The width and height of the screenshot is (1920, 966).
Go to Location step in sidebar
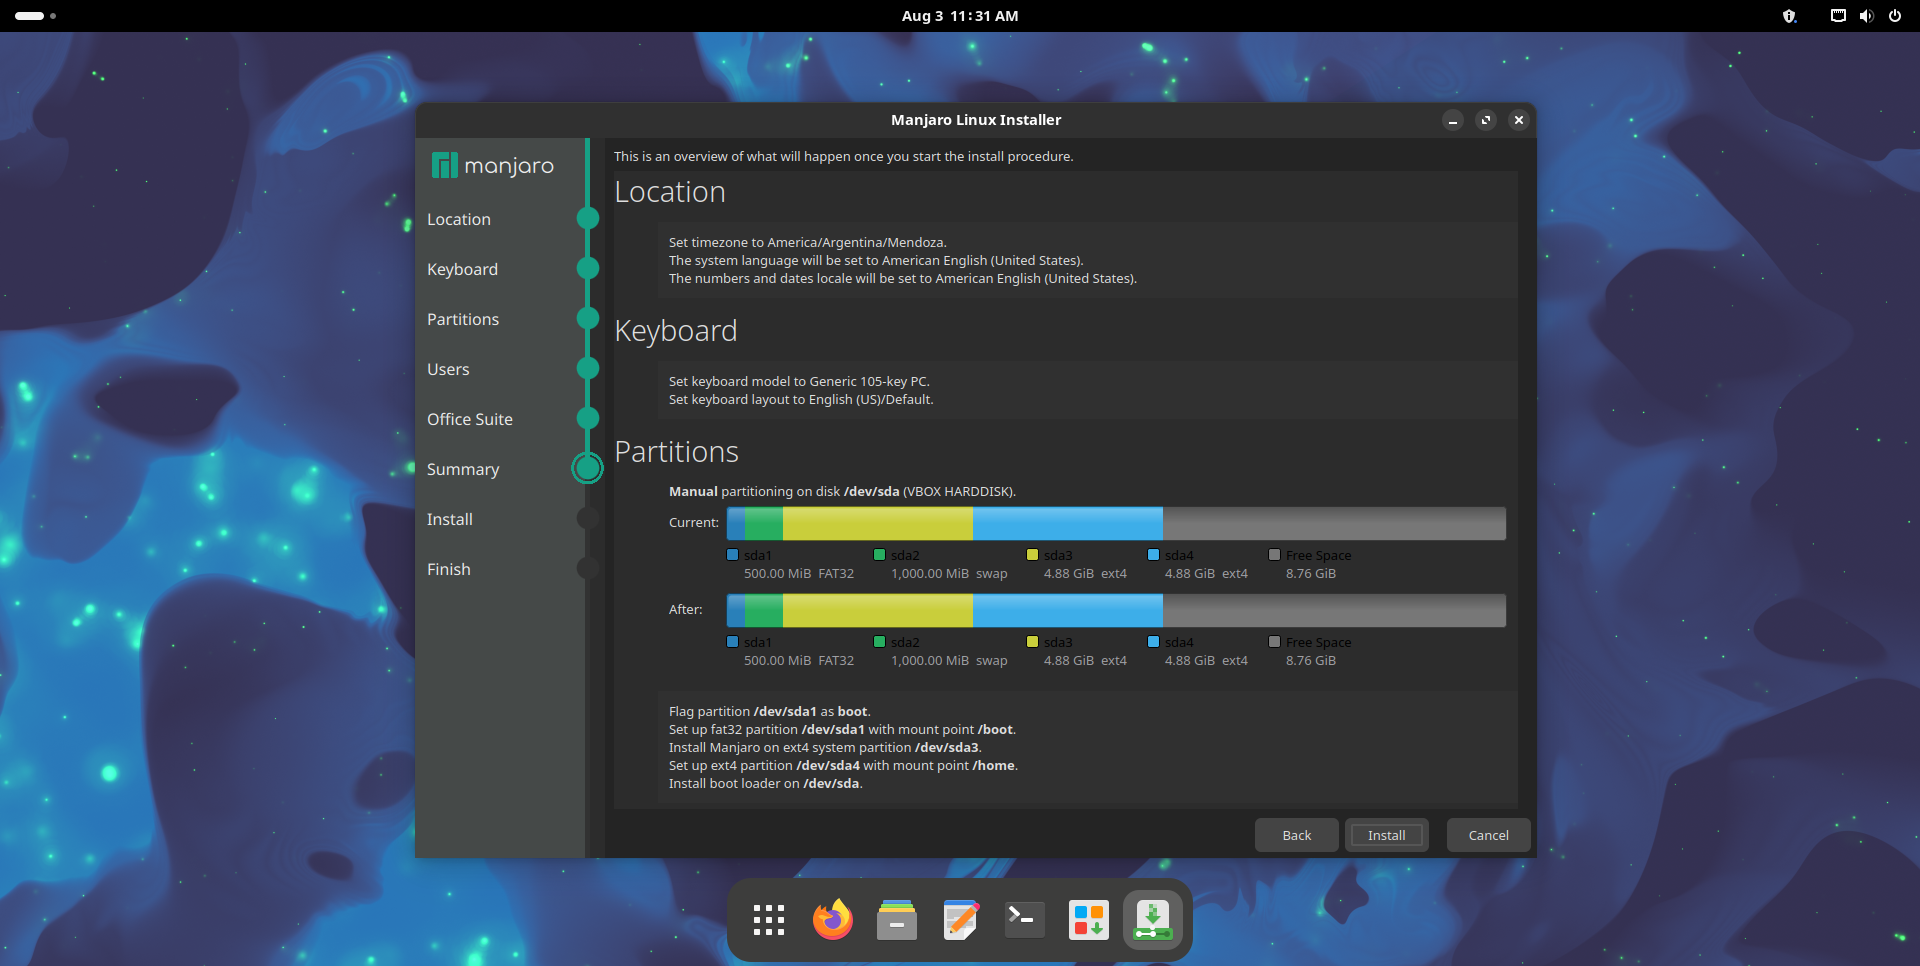459,219
